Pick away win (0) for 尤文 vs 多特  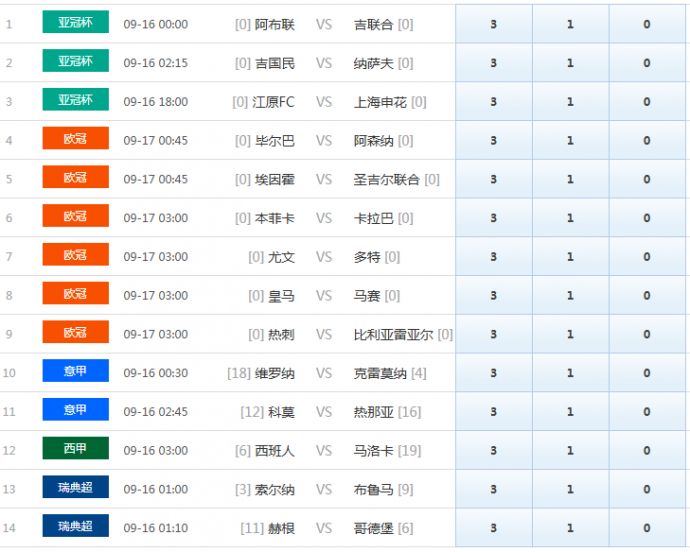tap(647, 257)
